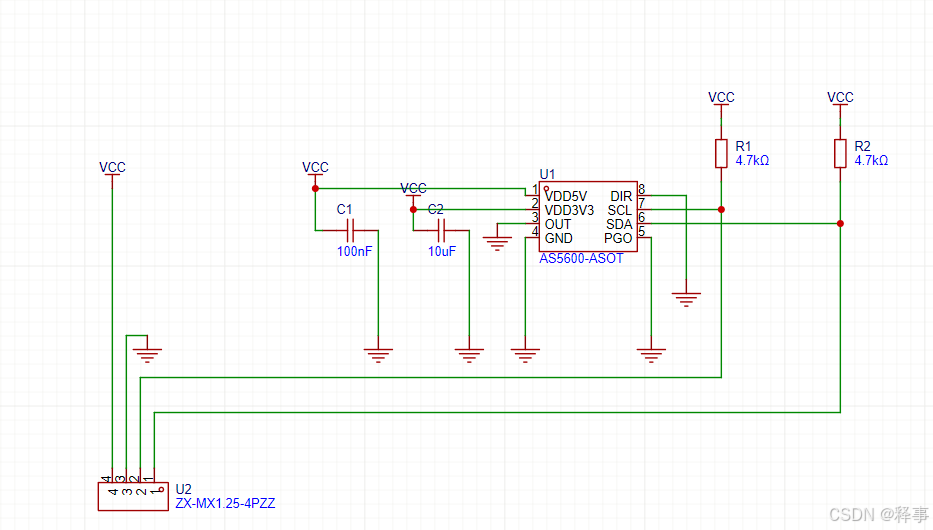This screenshot has height=530, width=933.
Task: Click the DIR pin label on U1
Action: [x=621, y=196]
